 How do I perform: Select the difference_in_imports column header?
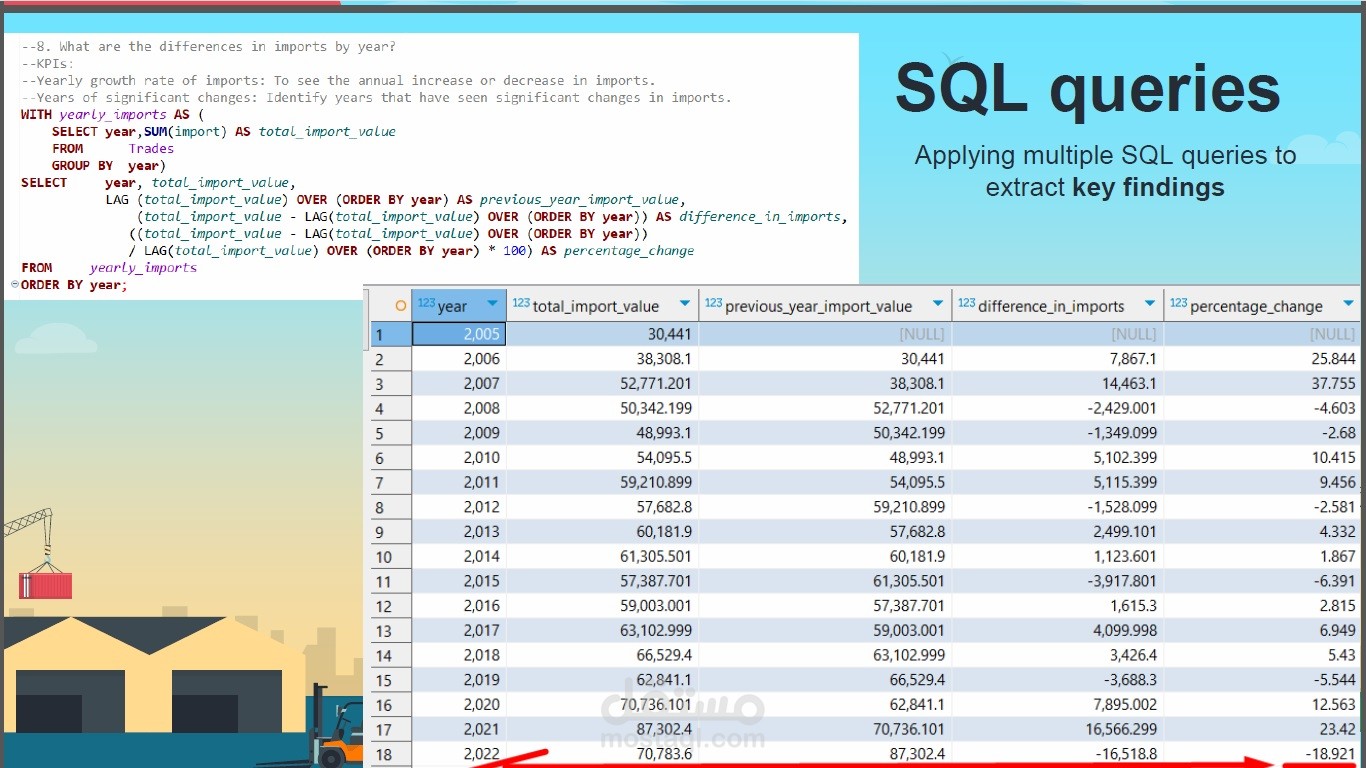tap(1058, 305)
